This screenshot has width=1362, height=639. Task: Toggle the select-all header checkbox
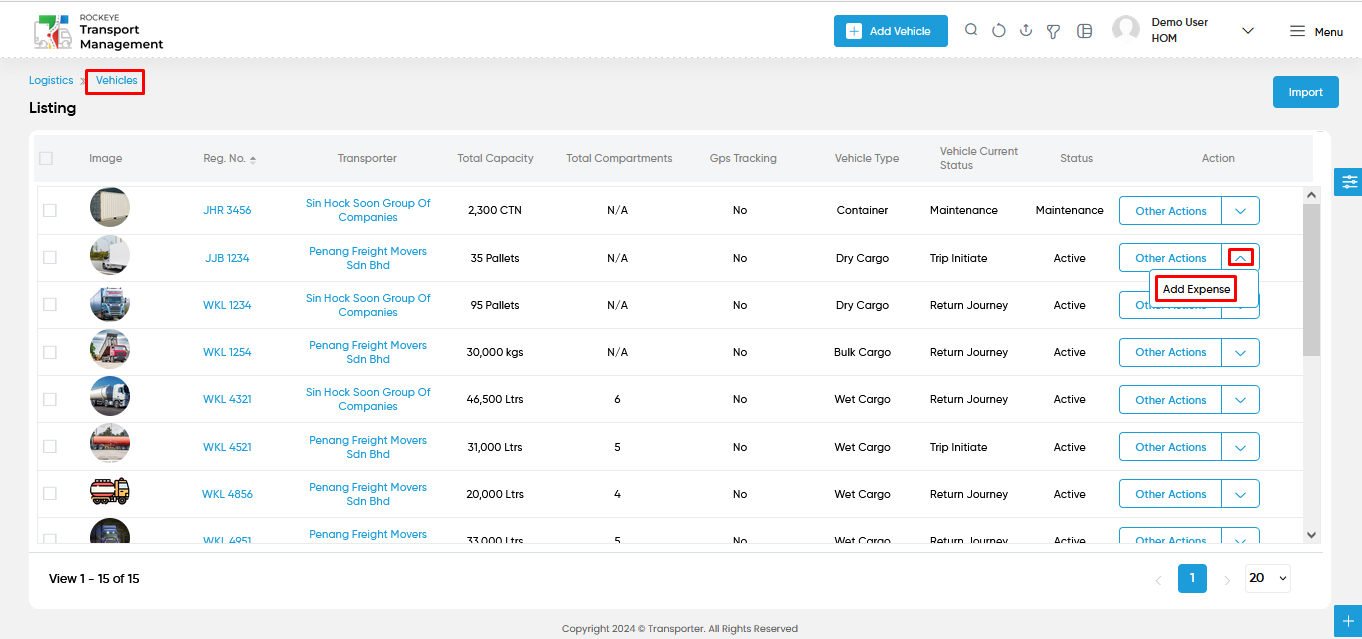[x=46, y=158]
